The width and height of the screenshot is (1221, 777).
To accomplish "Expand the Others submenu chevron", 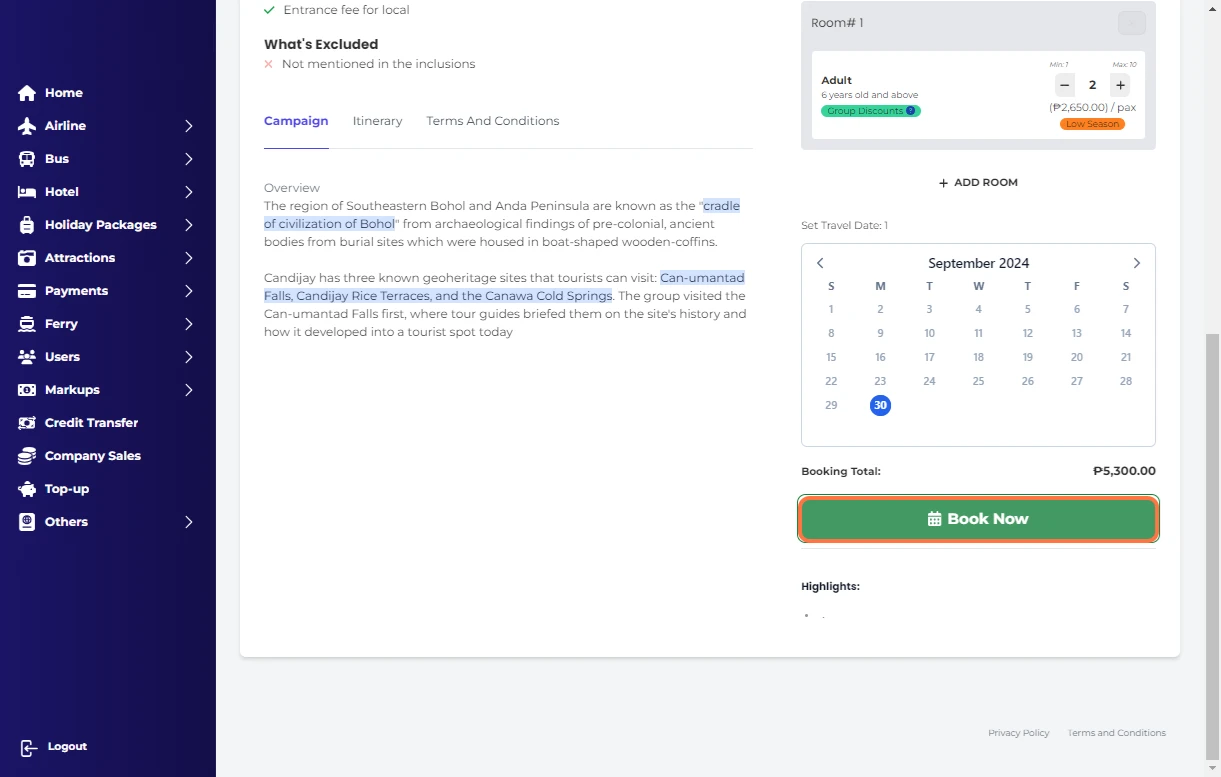I will pyautogui.click(x=188, y=522).
